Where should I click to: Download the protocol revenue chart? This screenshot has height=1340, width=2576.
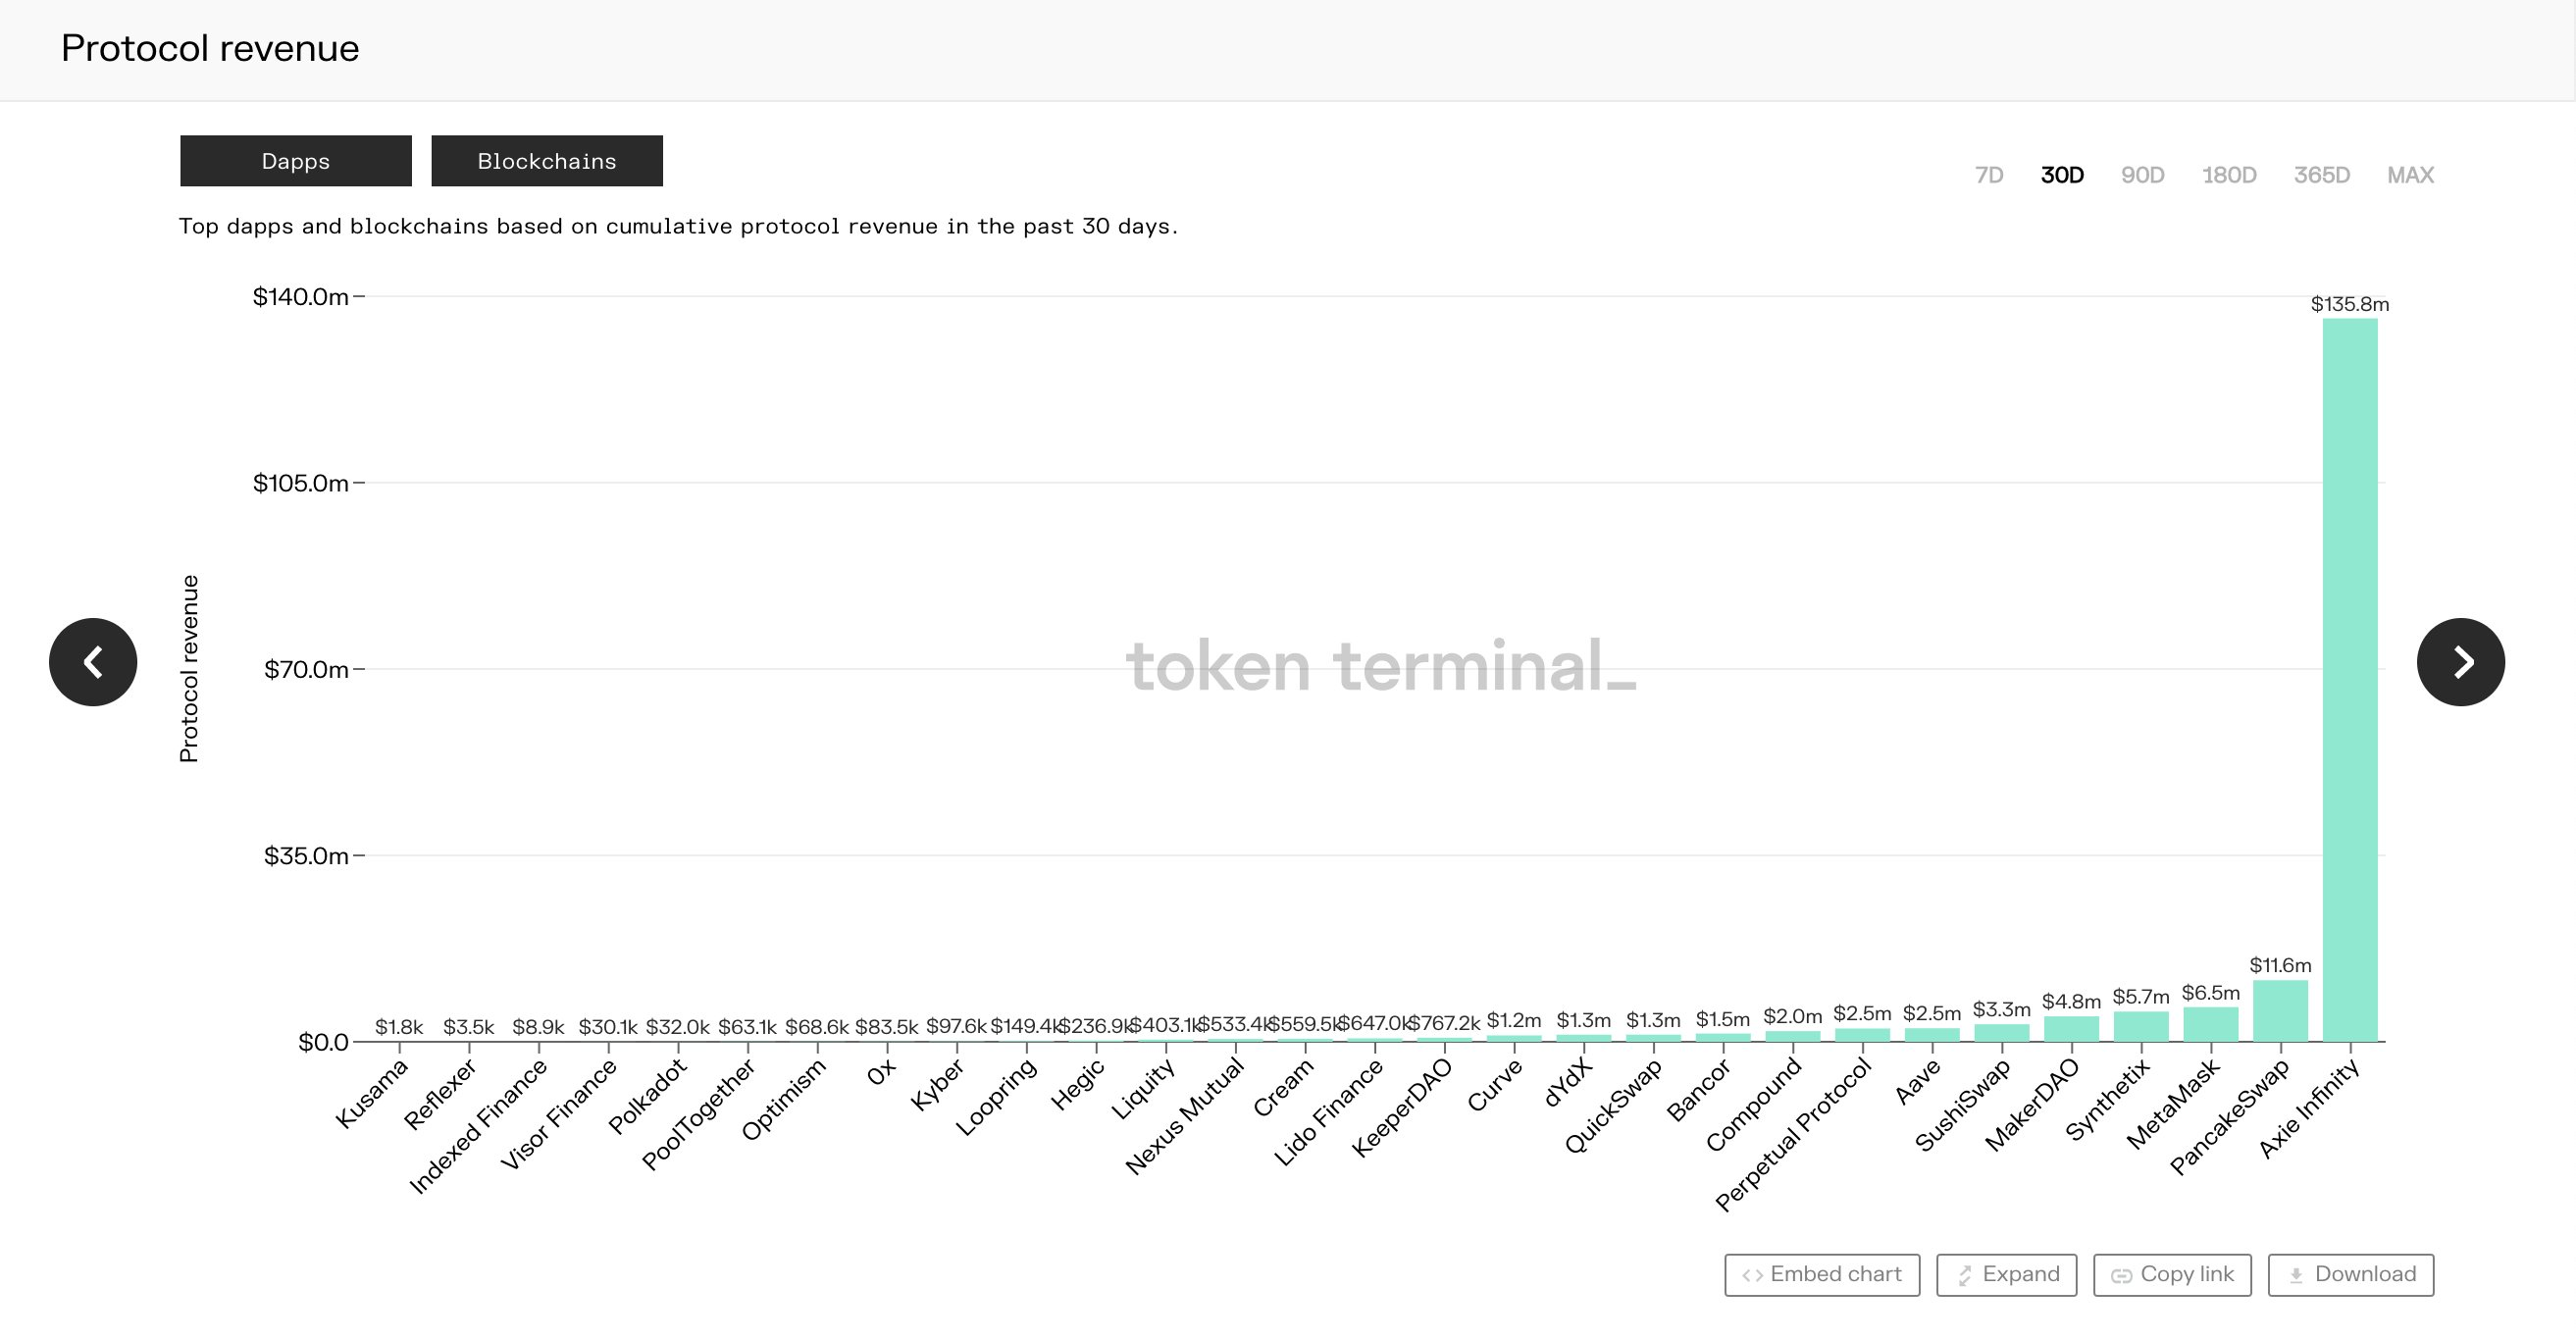click(2351, 1275)
